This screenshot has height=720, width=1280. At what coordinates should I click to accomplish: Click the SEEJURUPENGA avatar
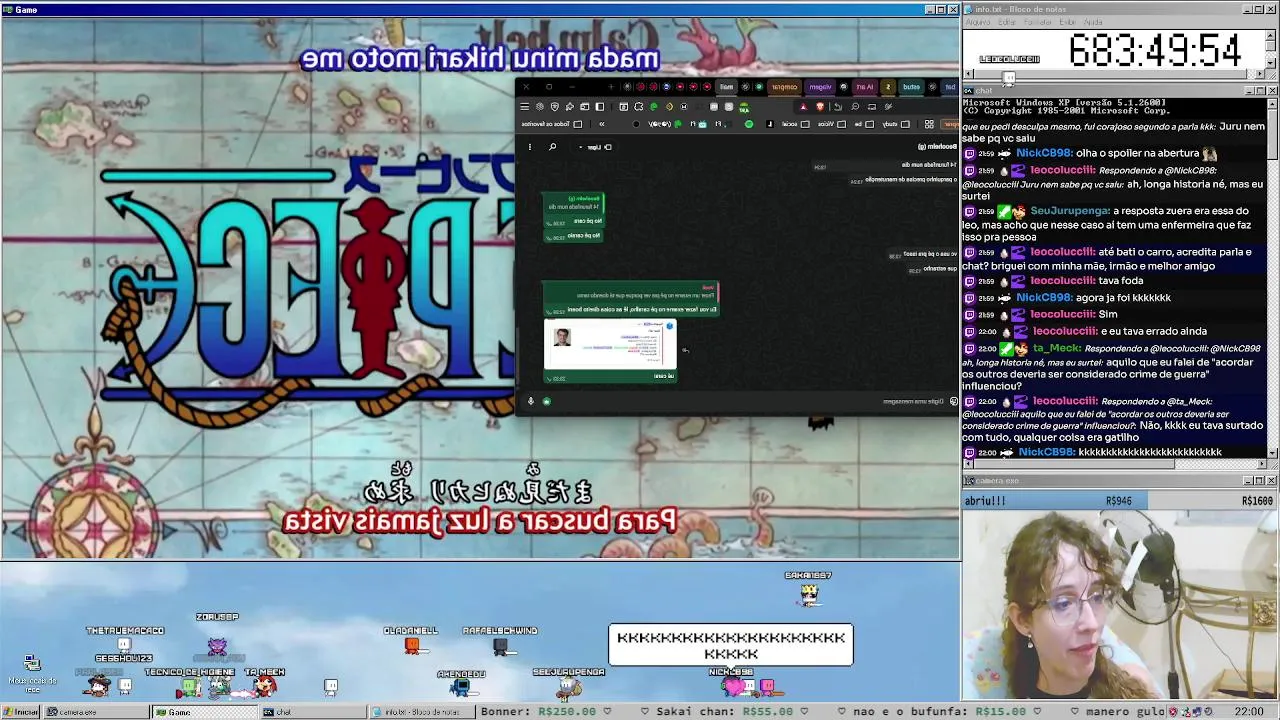pos(569,687)
